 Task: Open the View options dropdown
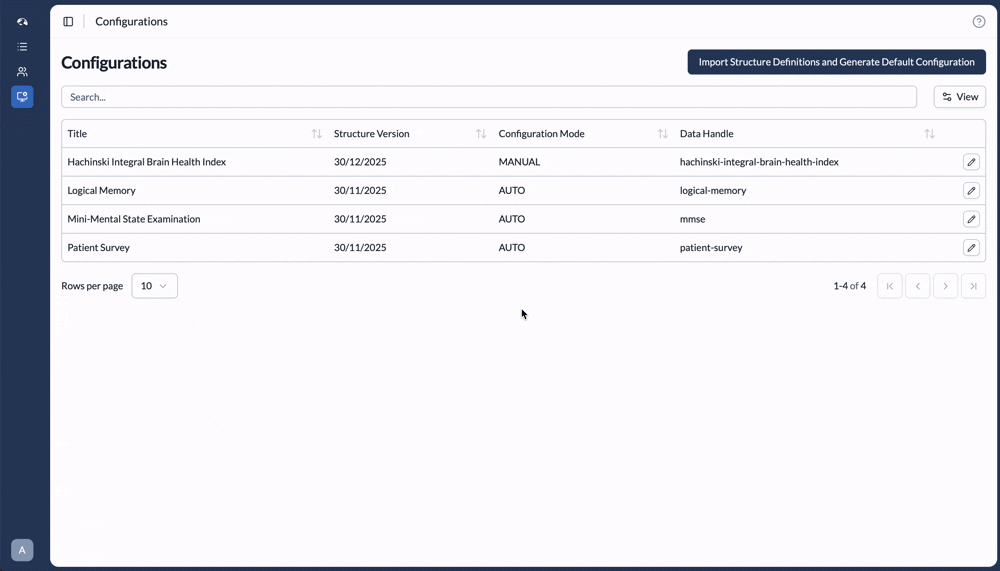960,97
